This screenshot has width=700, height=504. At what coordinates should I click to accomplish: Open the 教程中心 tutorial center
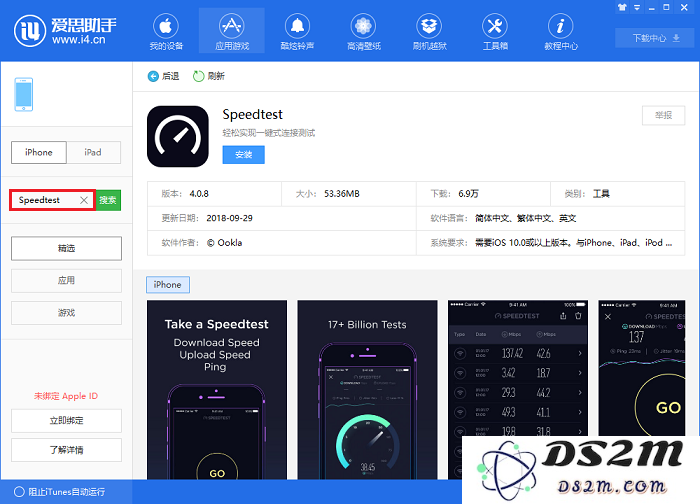coord(561,31)
